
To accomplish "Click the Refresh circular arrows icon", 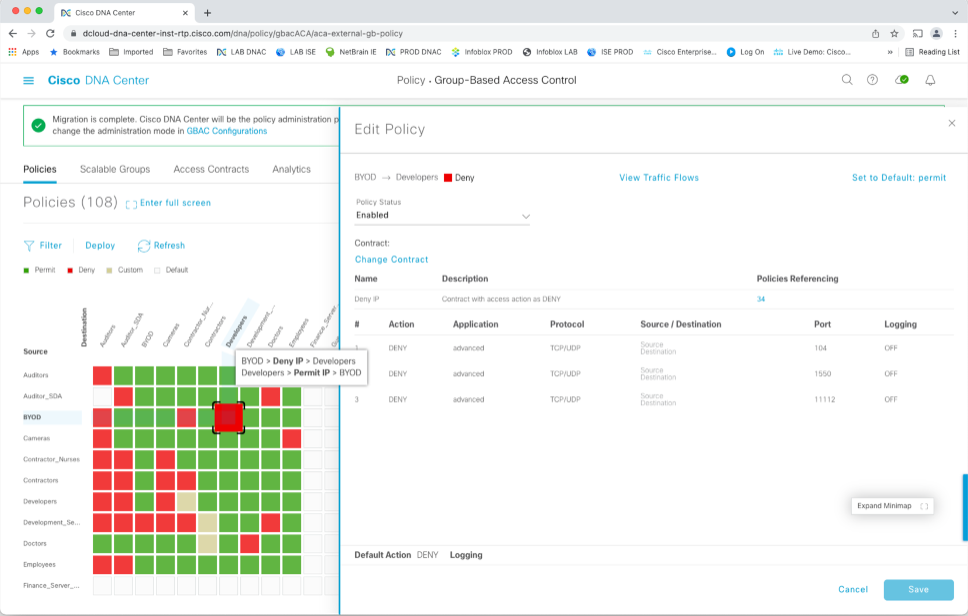I will [144, 245].
